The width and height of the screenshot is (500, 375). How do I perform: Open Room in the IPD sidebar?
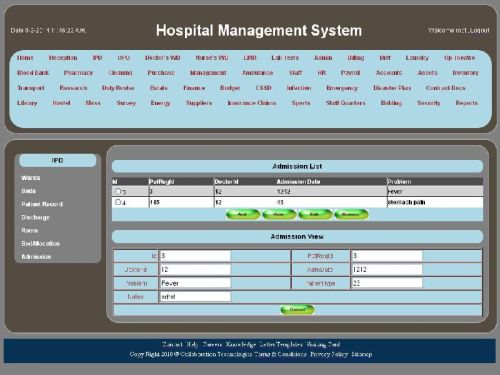point(30,230)
